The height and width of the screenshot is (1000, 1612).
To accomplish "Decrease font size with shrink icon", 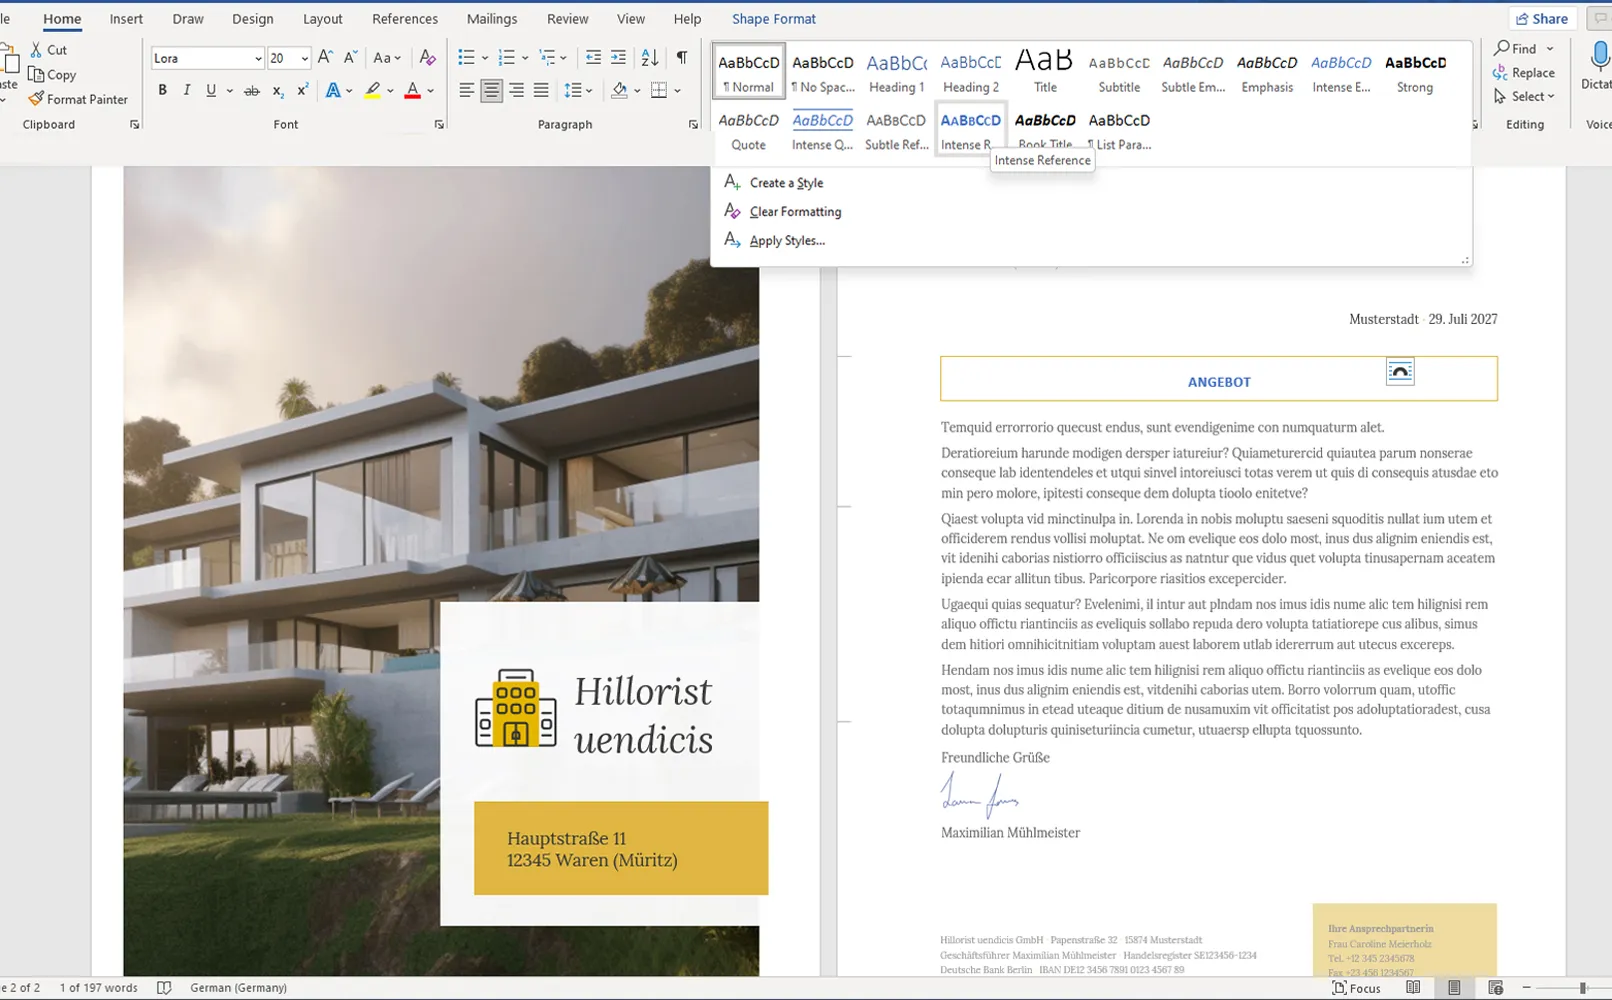I will click(350, 57).
